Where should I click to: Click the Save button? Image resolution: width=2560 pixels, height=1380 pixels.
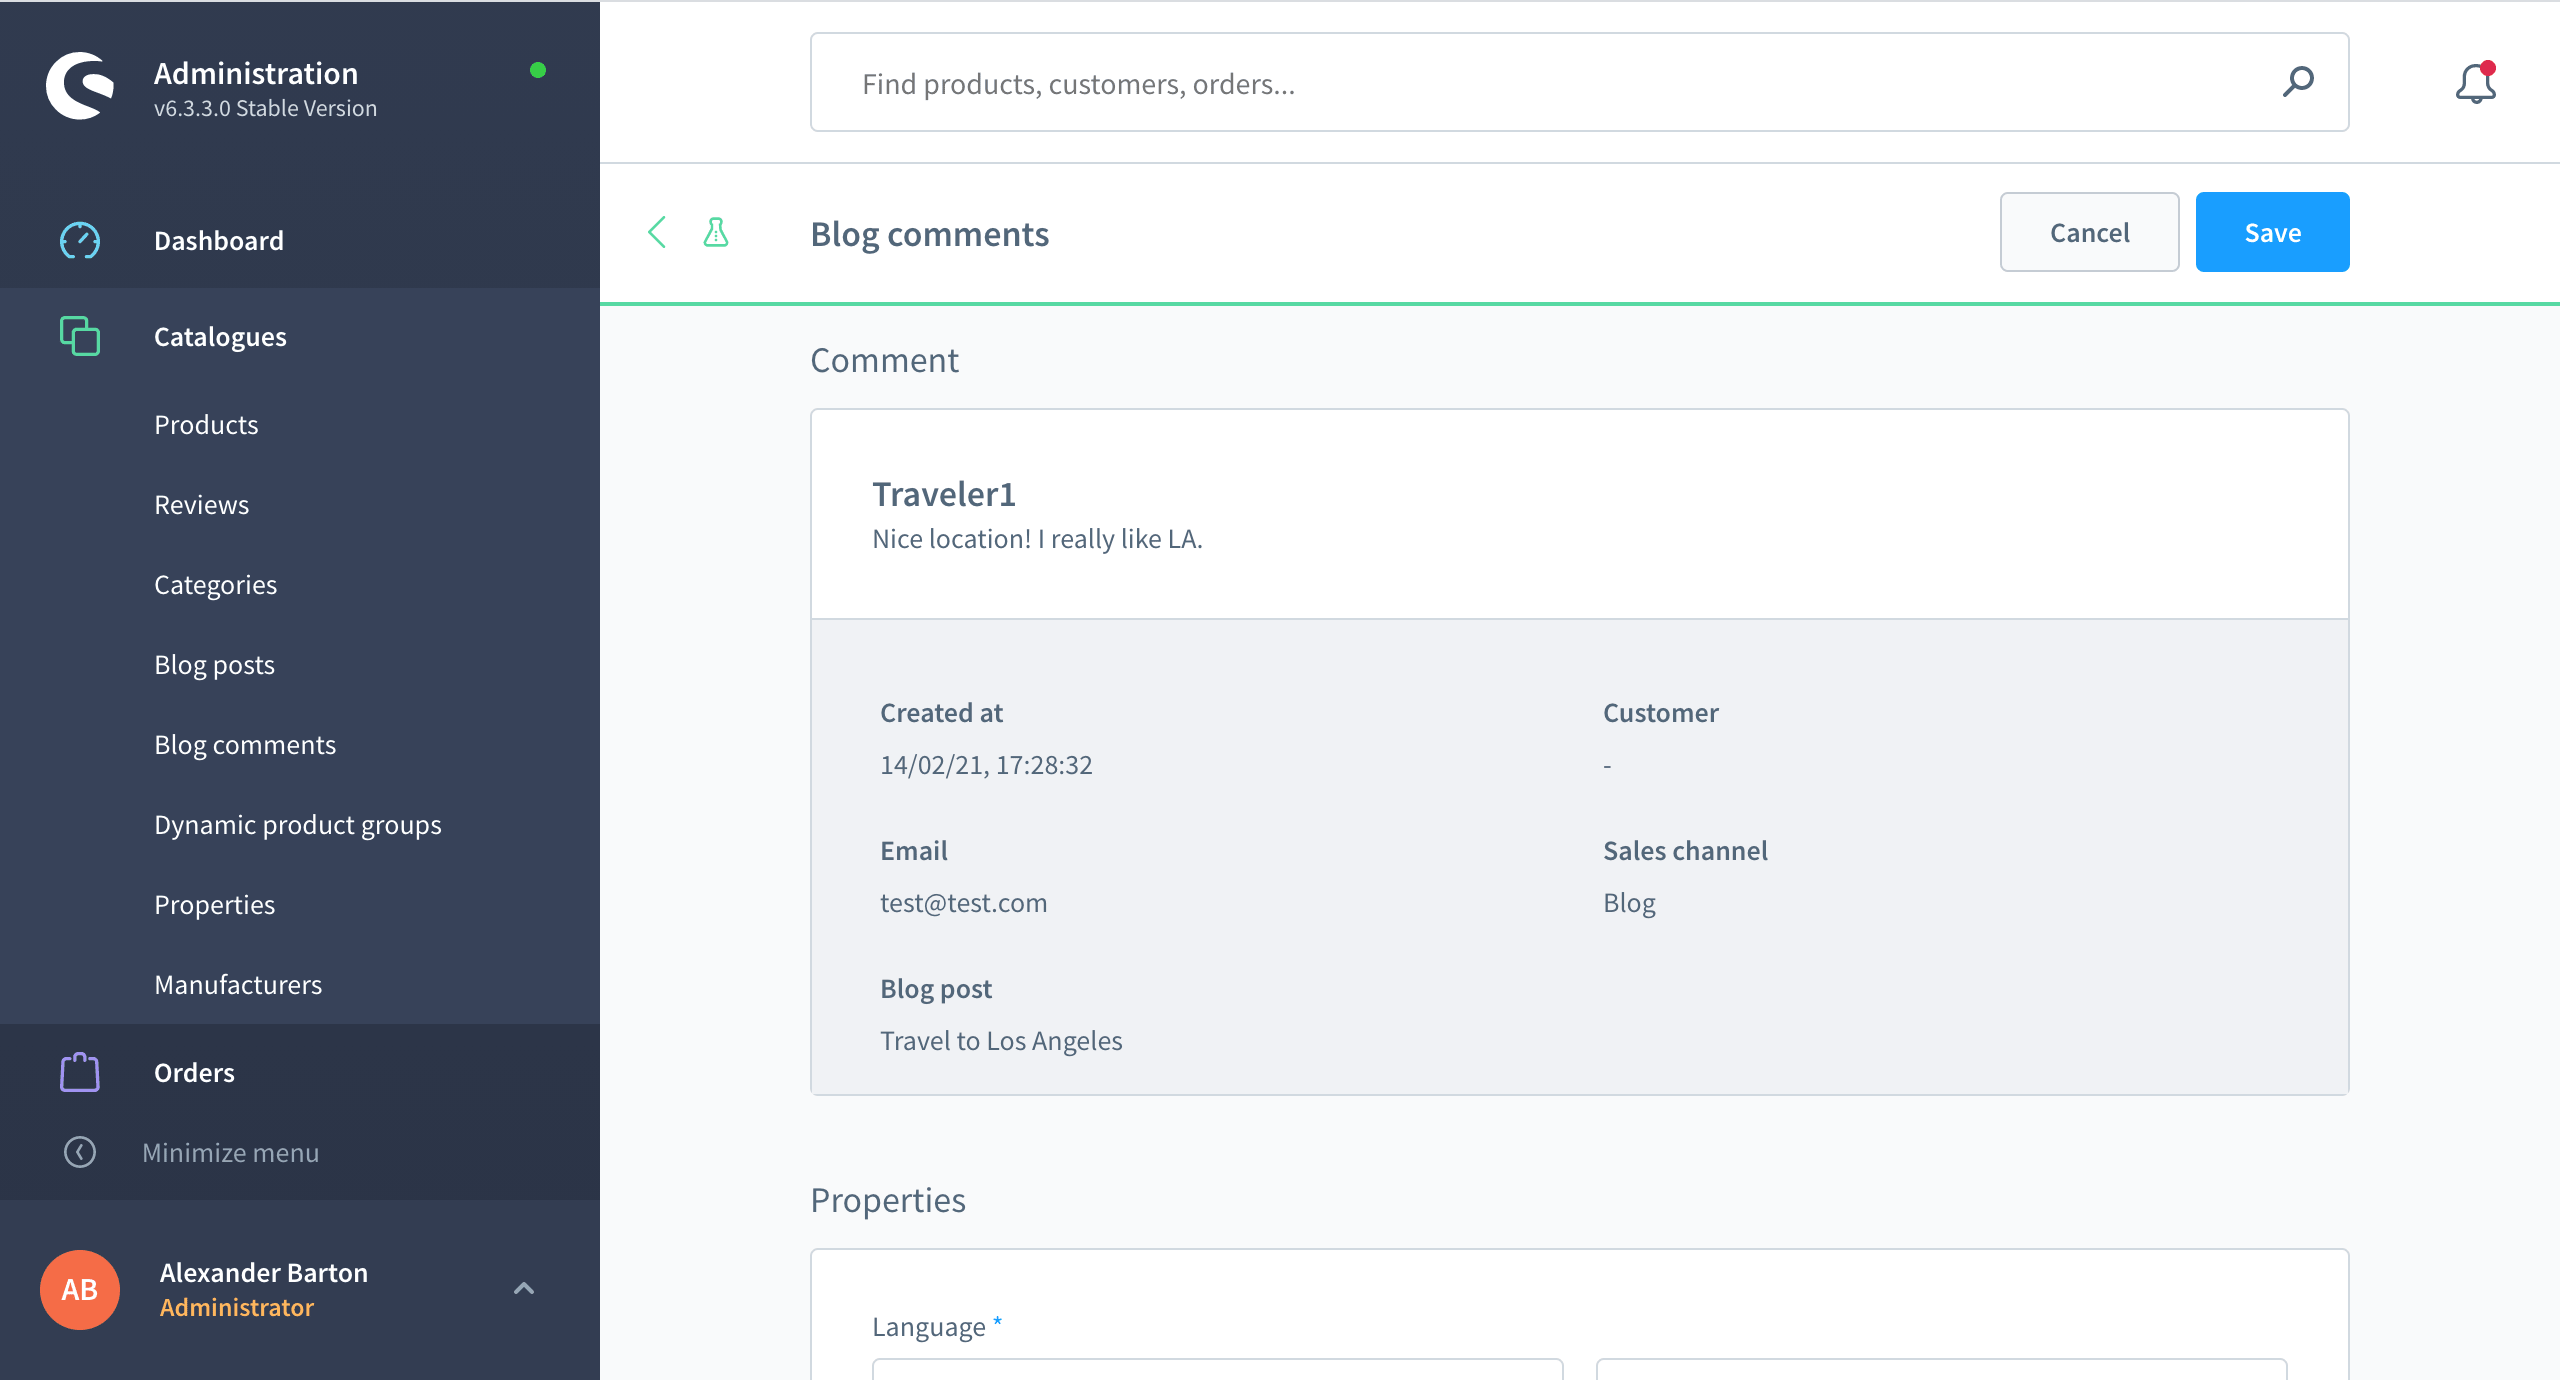(2272, 232)
